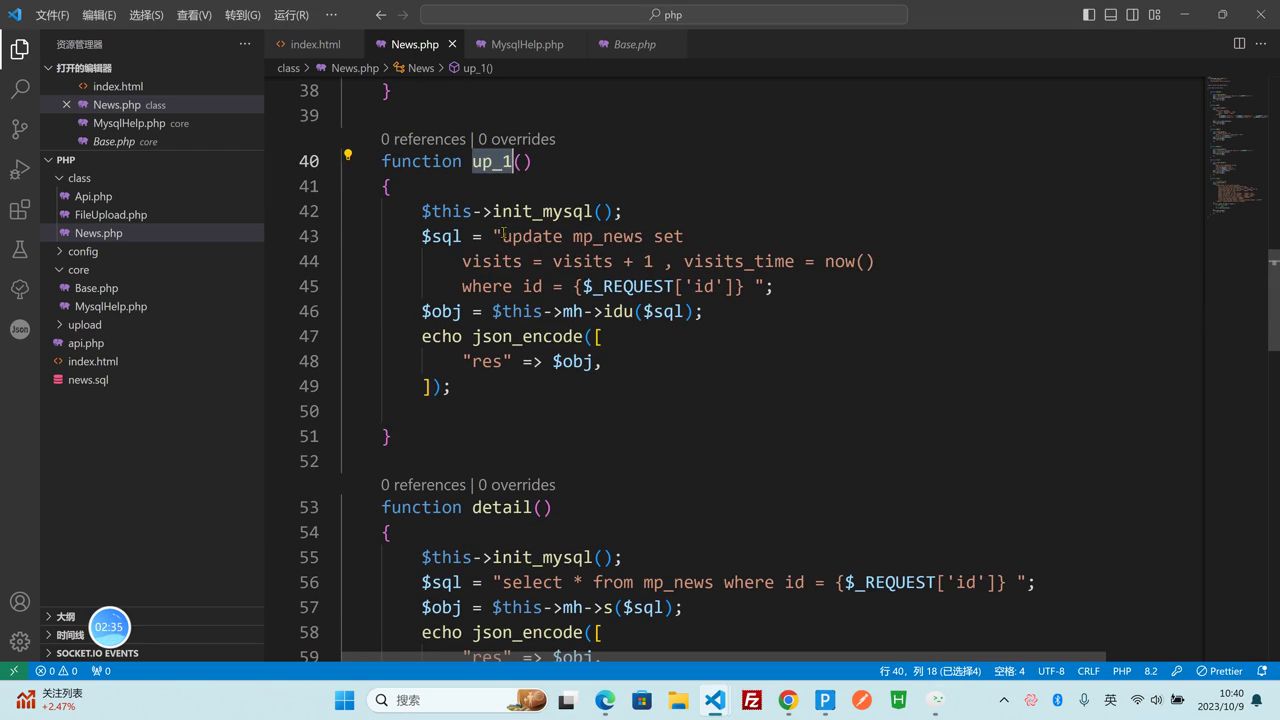Viewport: 1280px width, 720px height.
Task: Open the overflow menu ellipsis in menu bar
Action: click(x=331, y=15)
